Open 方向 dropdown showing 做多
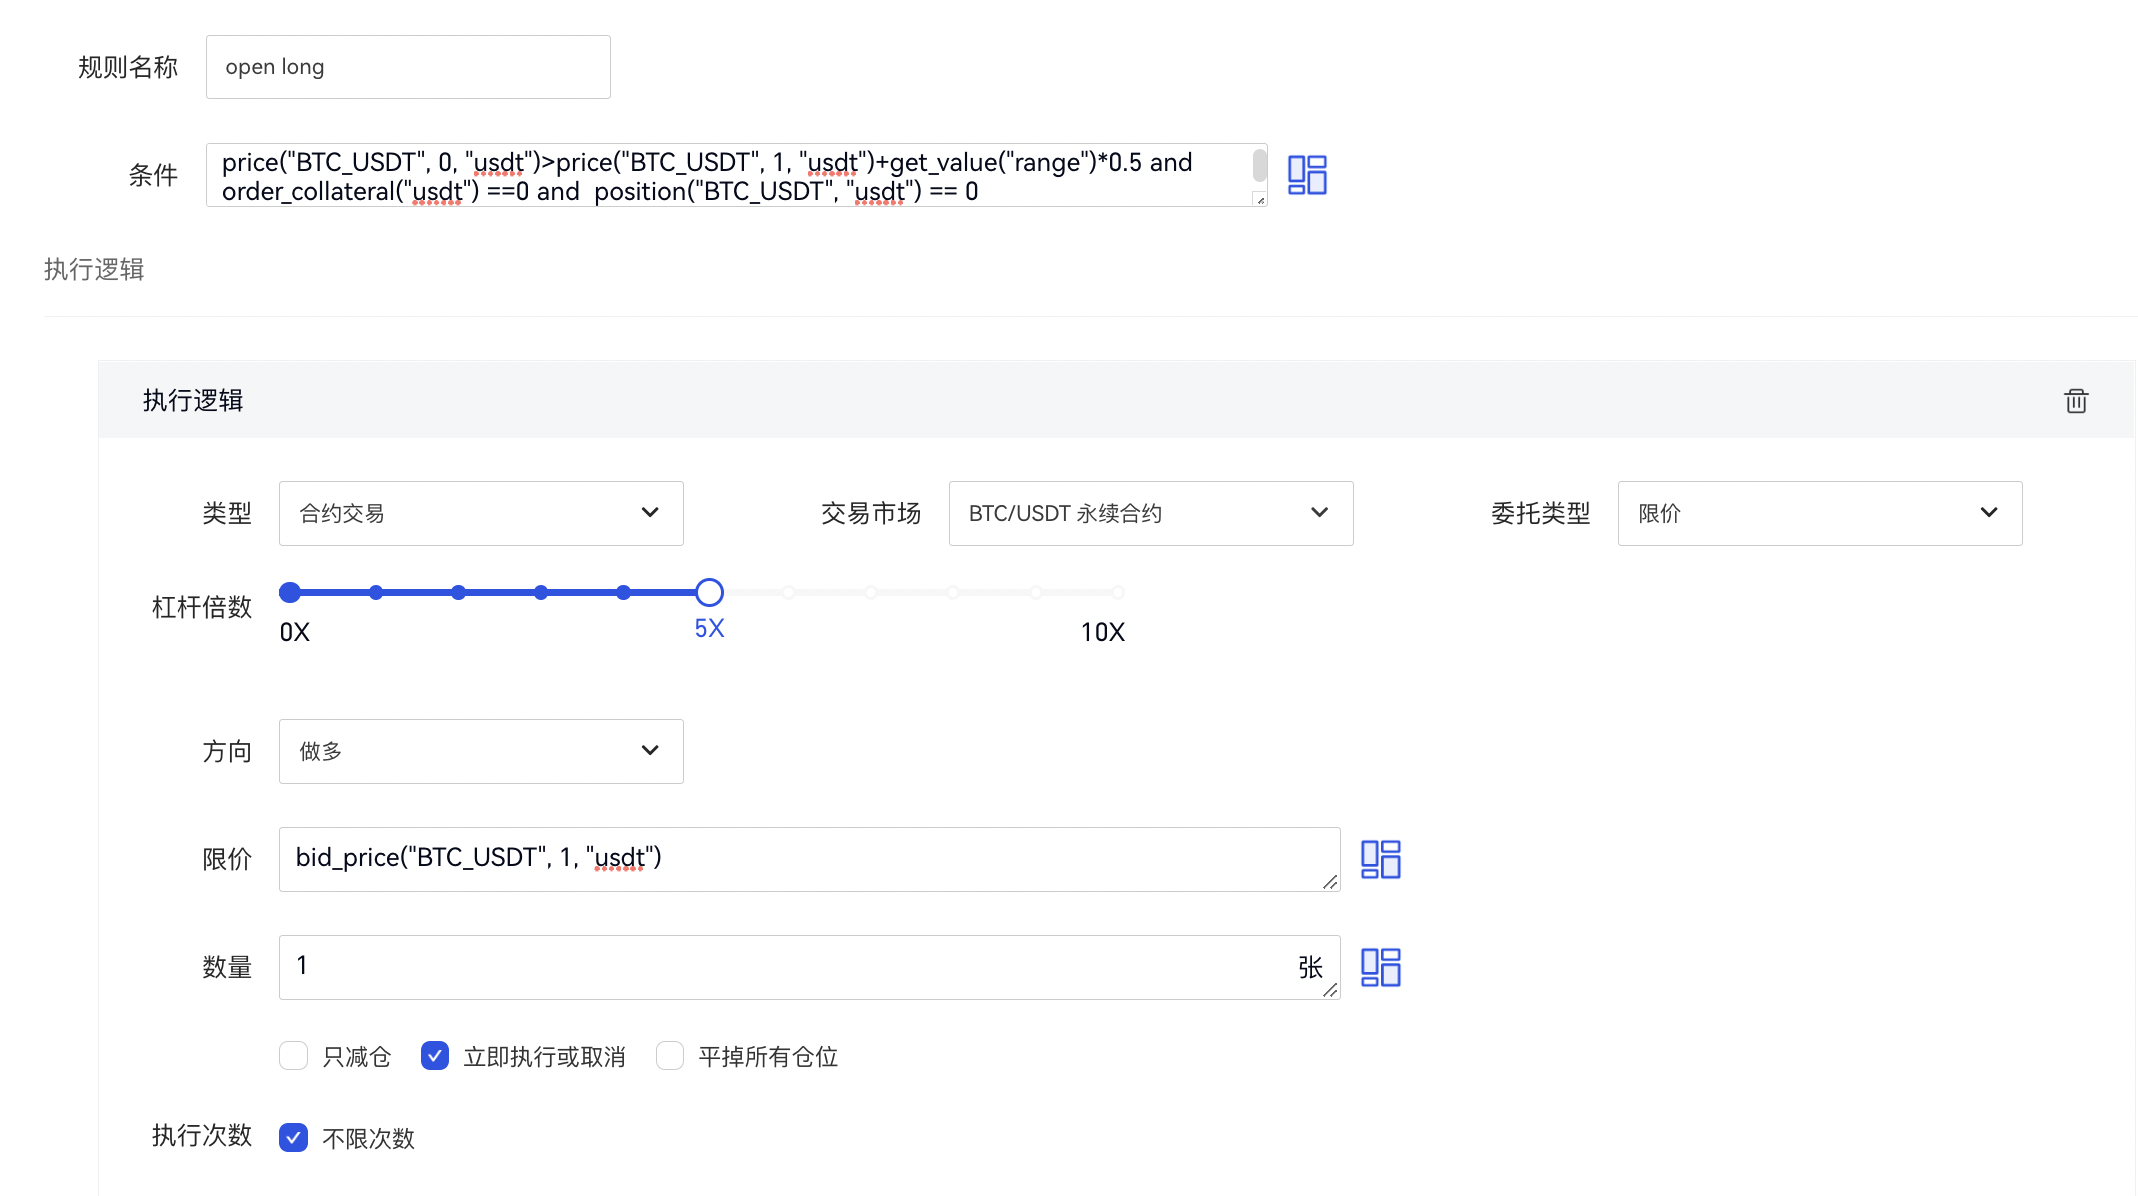The image size is (2138, 1196). (481, 751)
